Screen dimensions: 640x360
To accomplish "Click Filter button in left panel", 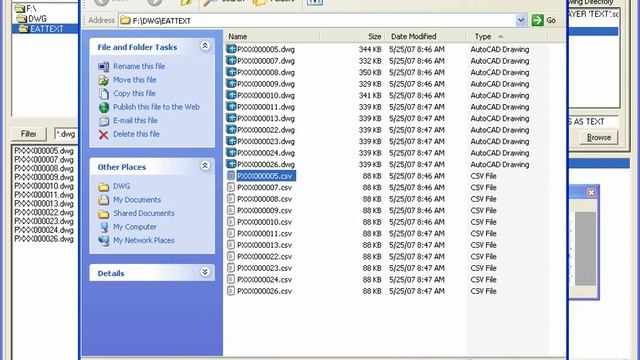I will 29,134.
